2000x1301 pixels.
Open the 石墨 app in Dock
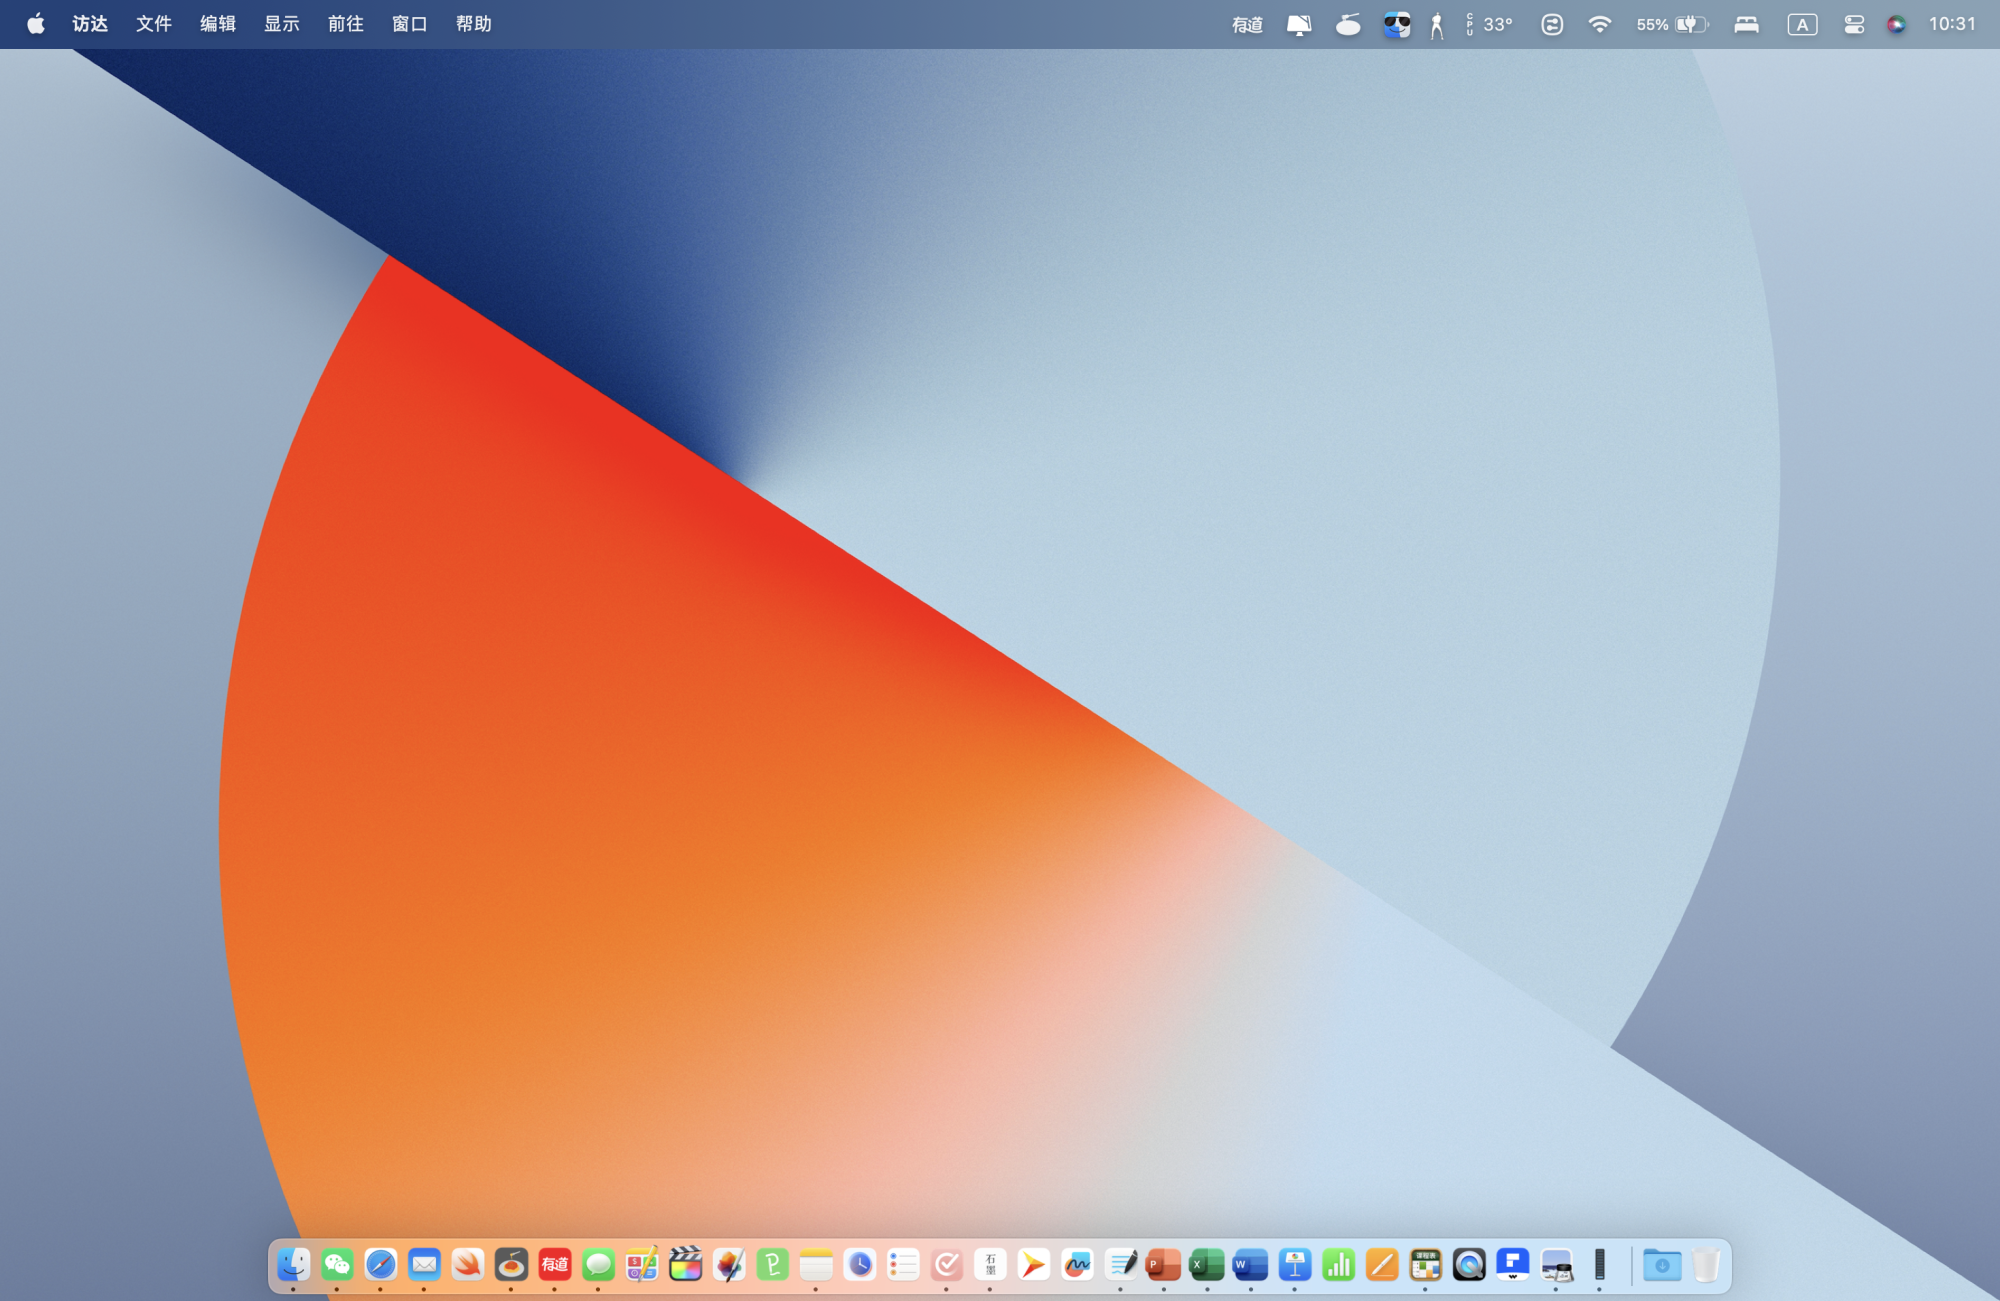click(990, 1265)
